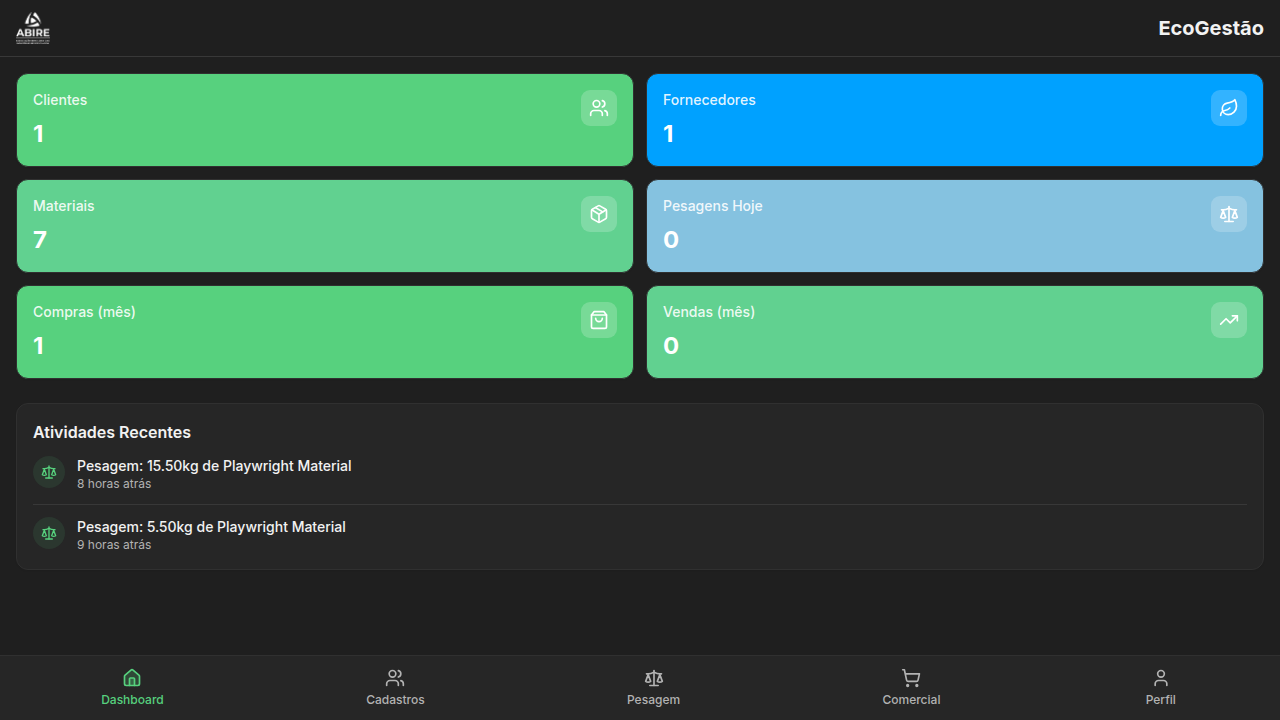Click the trending arrow icon on Vendas card
Viewport: 1280px width, 720px height.
point(1228,320)
